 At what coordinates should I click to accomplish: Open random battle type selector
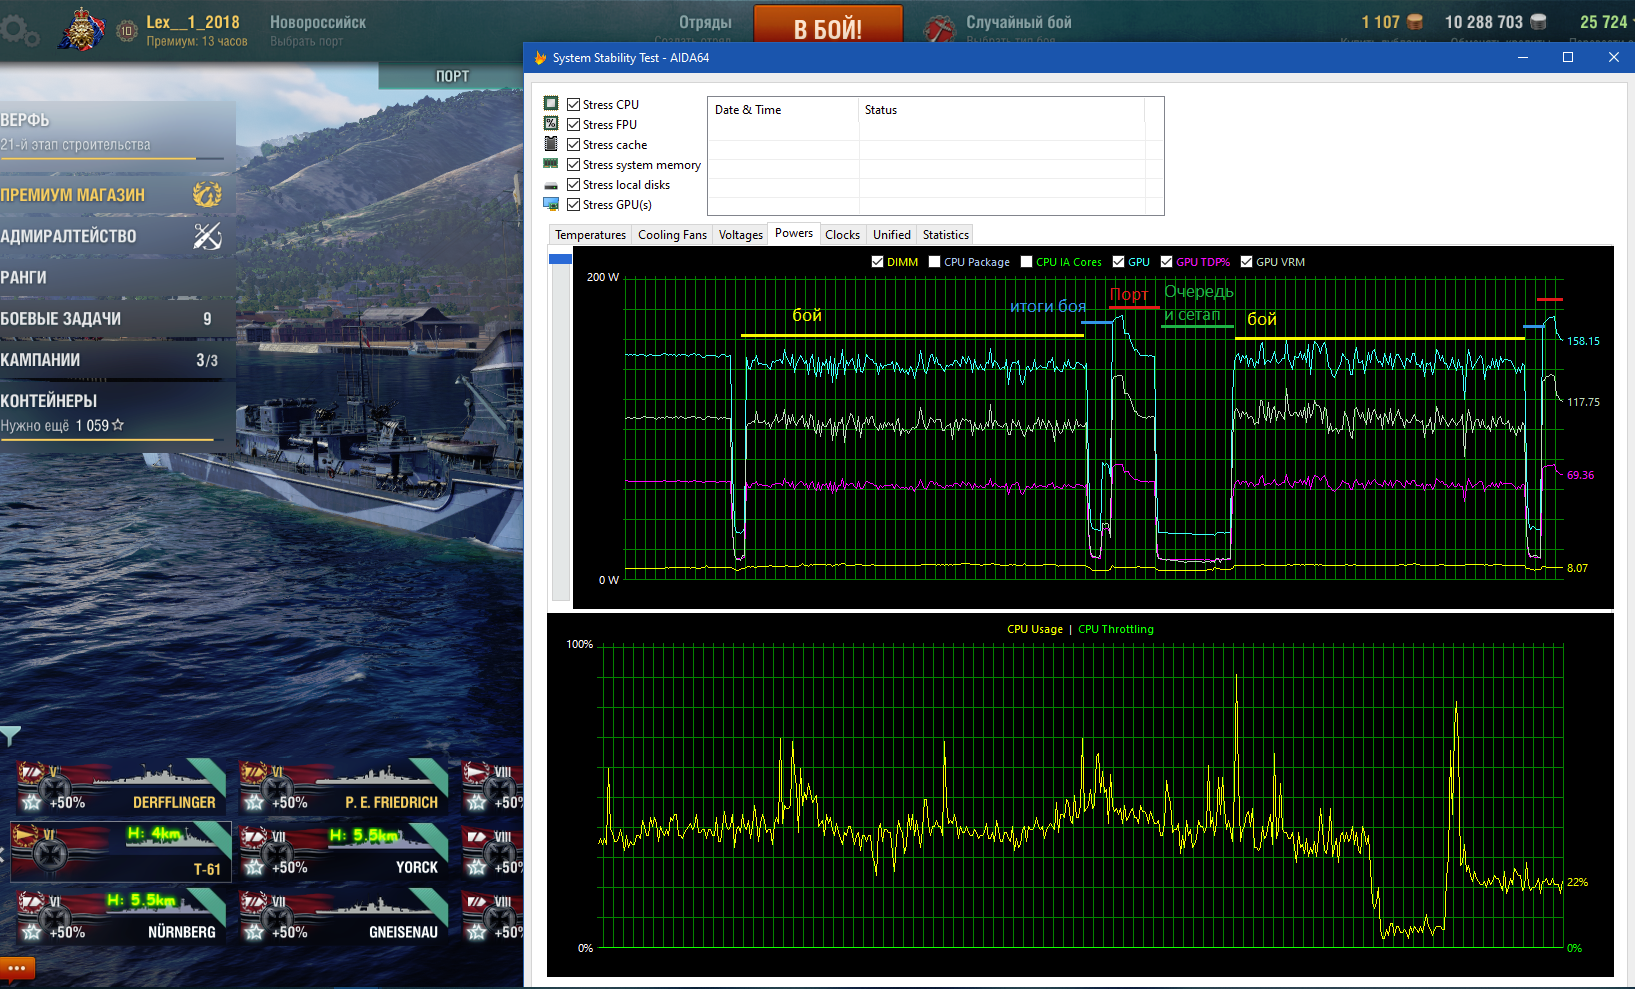coord(1000,29)
